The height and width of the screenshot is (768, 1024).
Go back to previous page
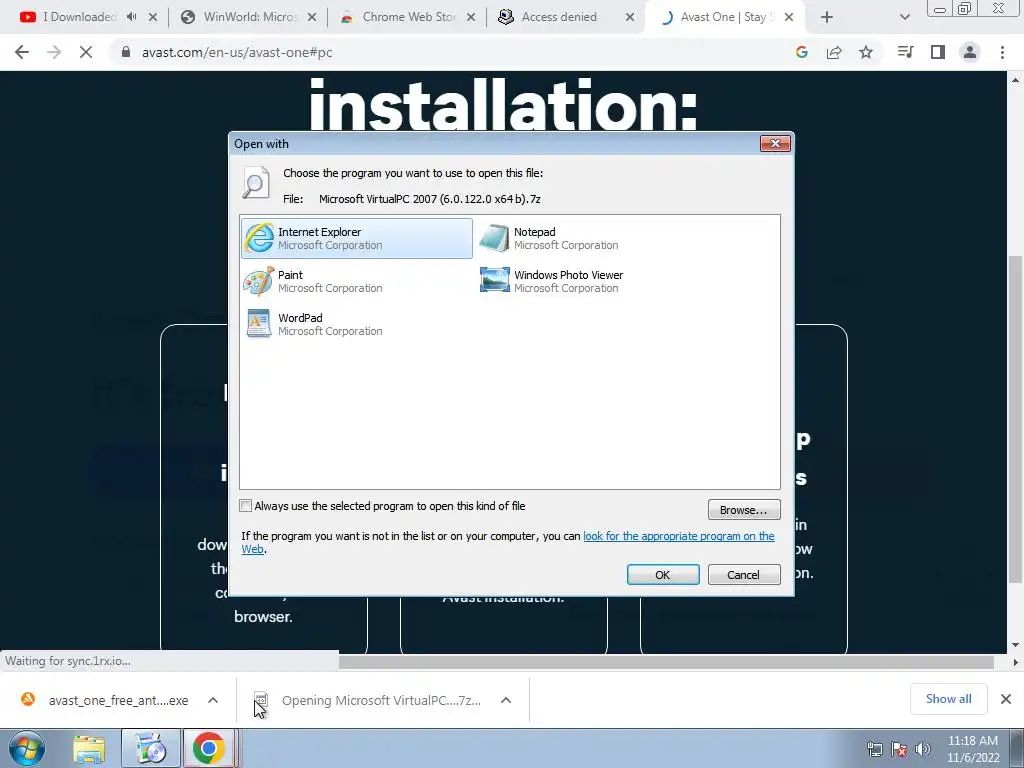22,52
